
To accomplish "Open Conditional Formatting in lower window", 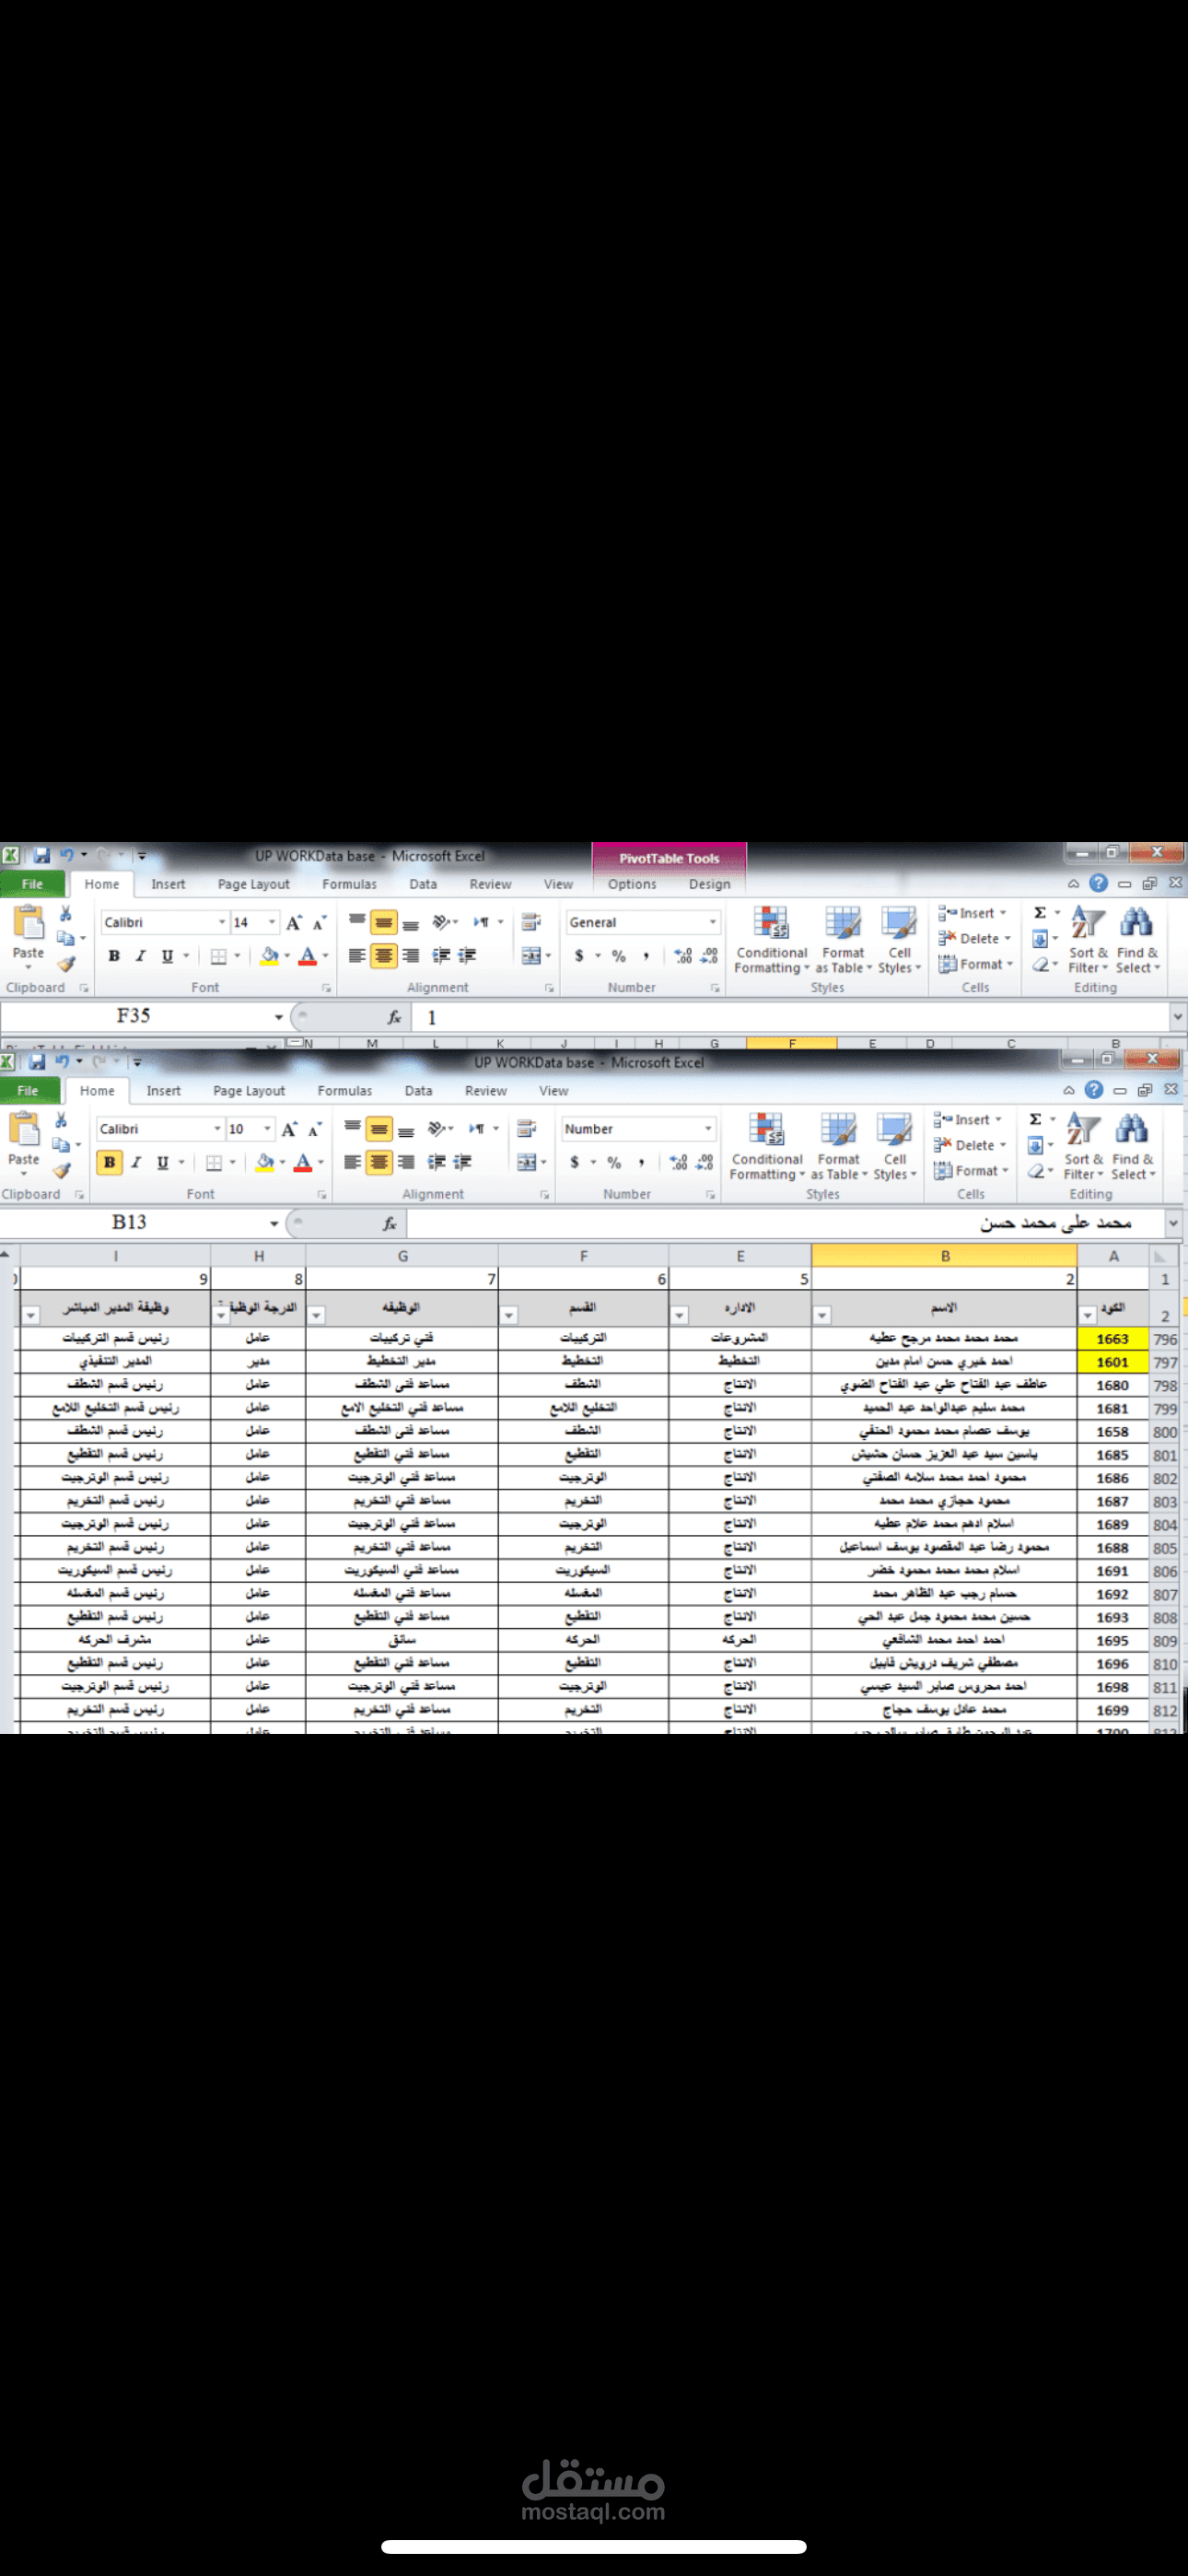I will (767, 1146).
